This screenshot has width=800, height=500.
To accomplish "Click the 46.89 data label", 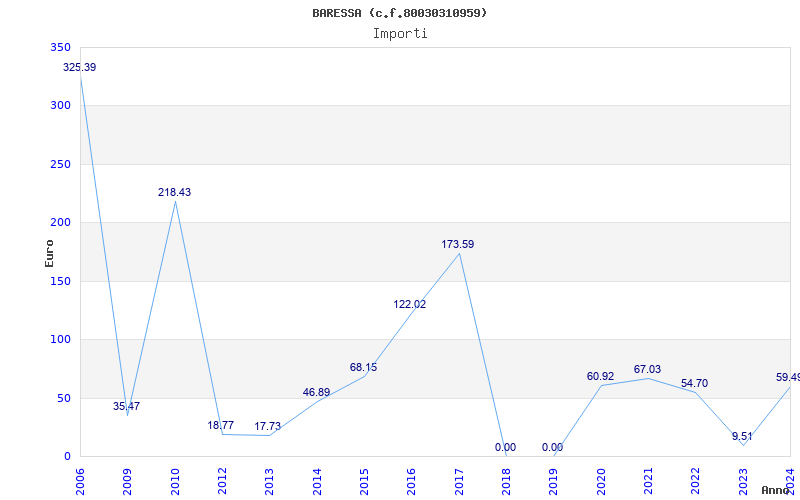I will point(316,392).
